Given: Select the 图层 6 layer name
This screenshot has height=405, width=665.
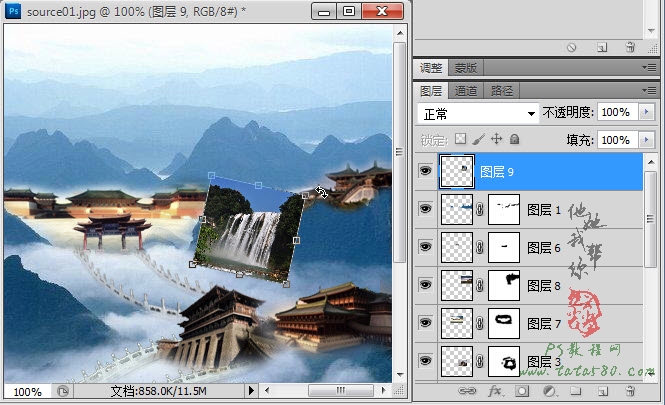Looking at the screenshot, I should click(x=544, y=248).
